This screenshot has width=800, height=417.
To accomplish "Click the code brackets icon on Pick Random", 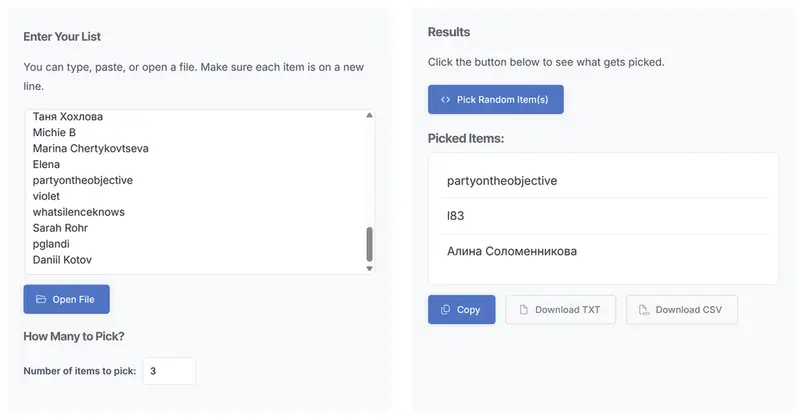I will pos(445,100).
